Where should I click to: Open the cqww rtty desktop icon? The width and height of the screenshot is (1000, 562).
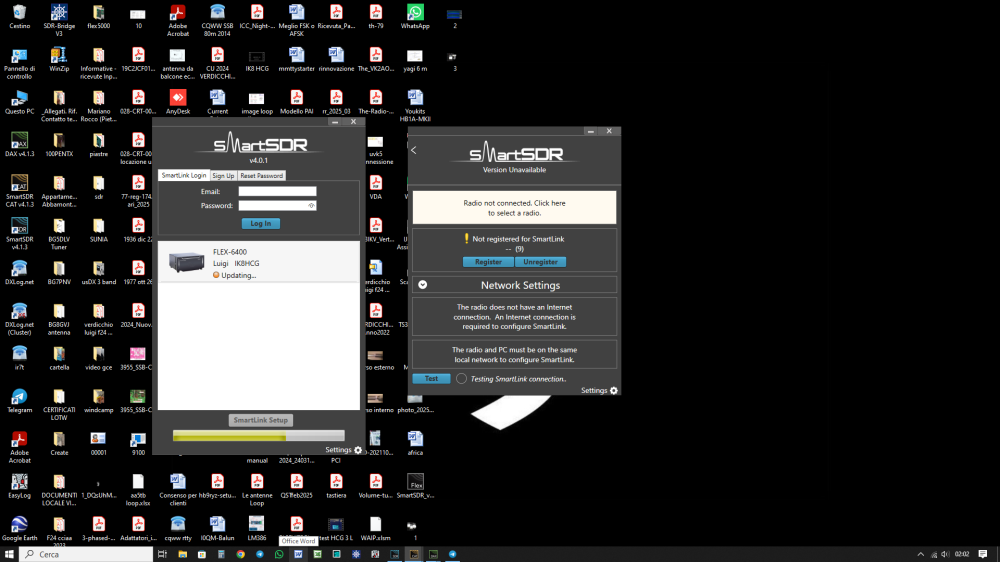(x=178, y=529)
